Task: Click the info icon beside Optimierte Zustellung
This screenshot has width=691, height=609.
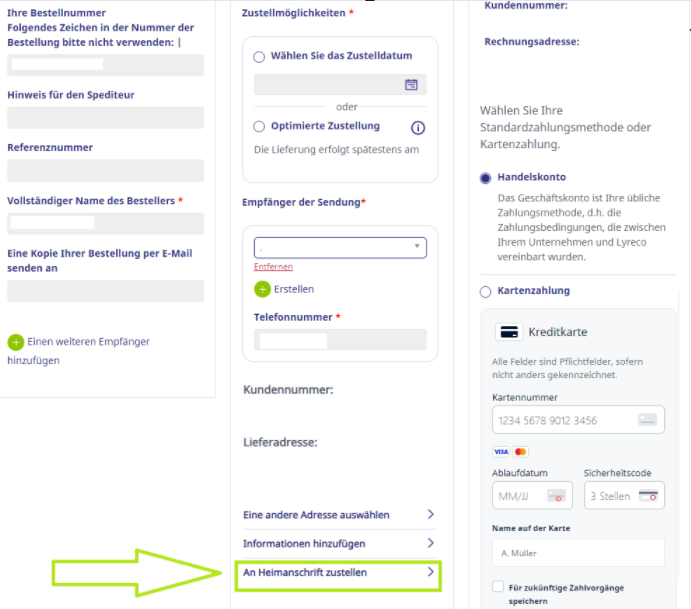Action: point(418,128)
